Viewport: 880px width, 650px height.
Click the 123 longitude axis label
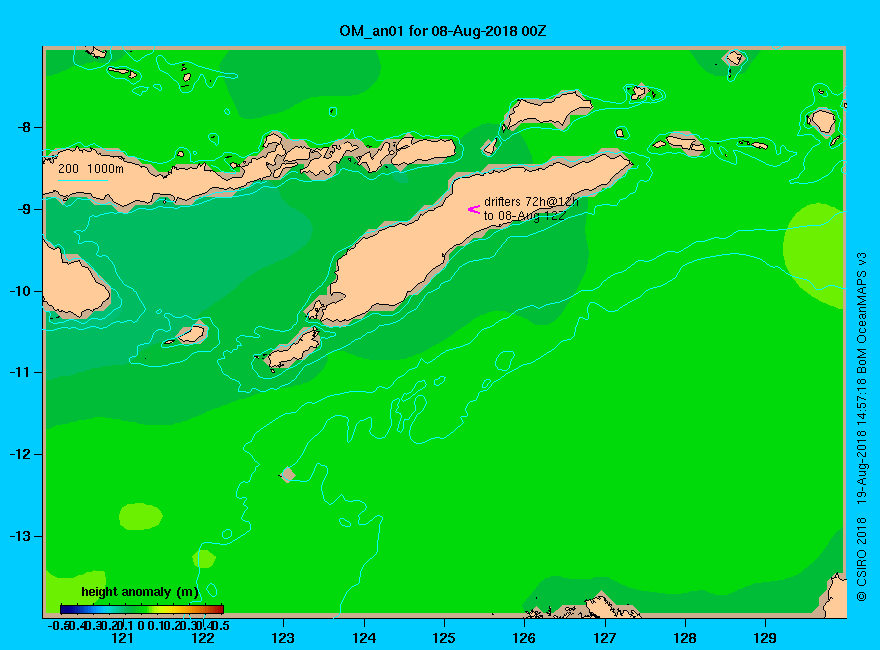point(283,638)
